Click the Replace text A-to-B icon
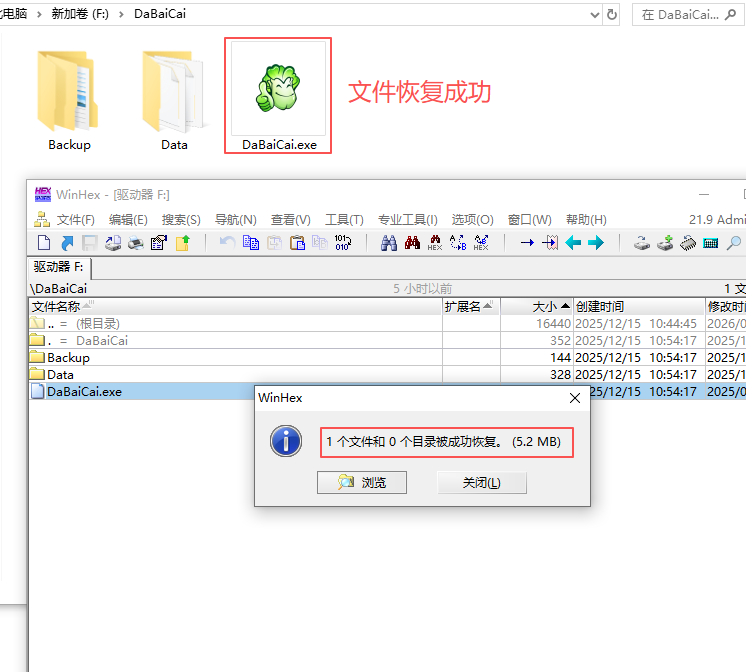This screenshot has width=746, height=672. coord(458,243)
